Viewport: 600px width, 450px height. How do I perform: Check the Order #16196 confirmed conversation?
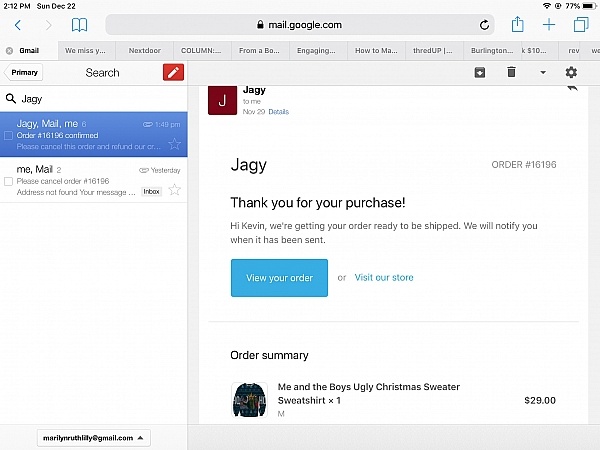tap(9, 135)
